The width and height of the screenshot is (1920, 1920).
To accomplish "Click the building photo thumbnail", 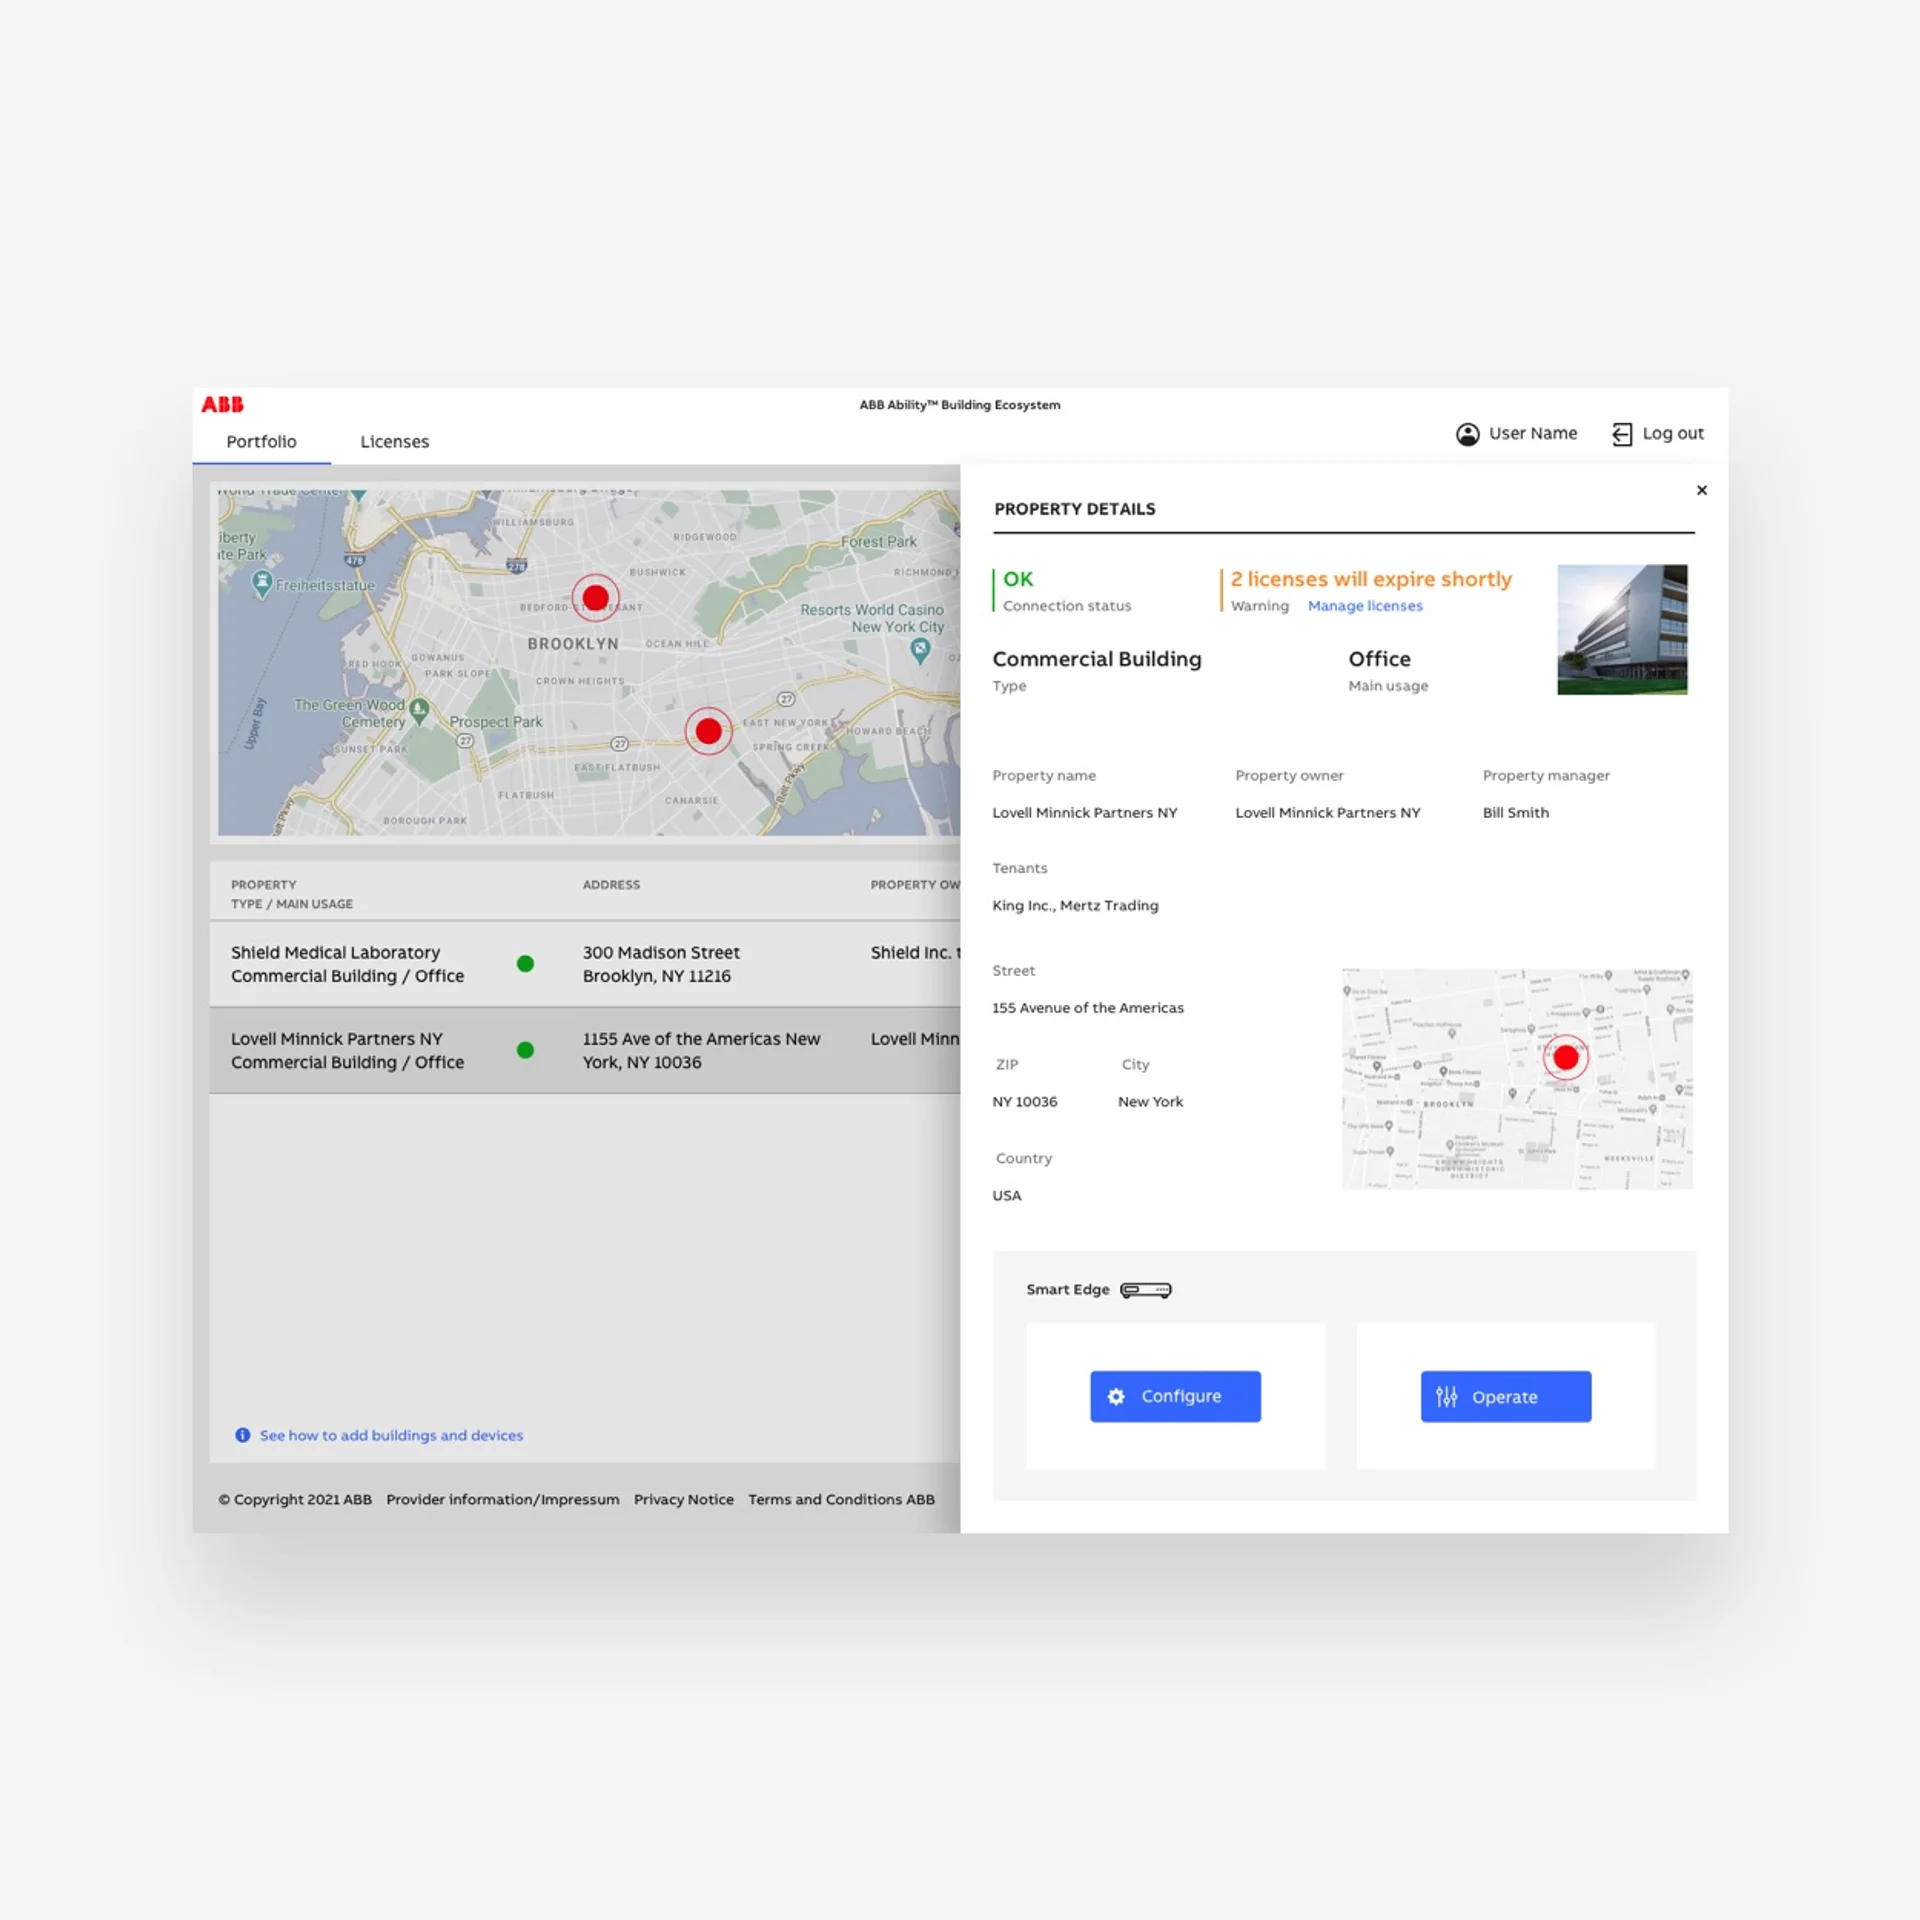I will pyautogui.click(x=1622, y=630).
